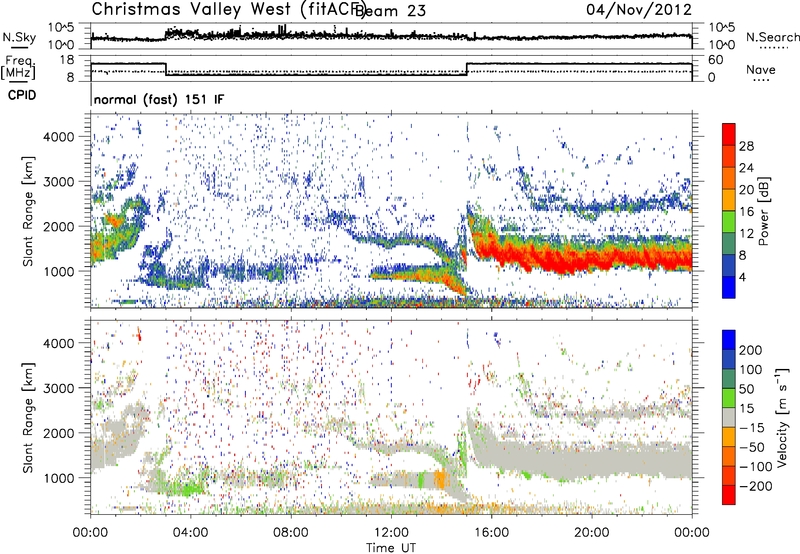Select the 'CPID' row label
Screen dimensions: 800x554
point(22,95)
